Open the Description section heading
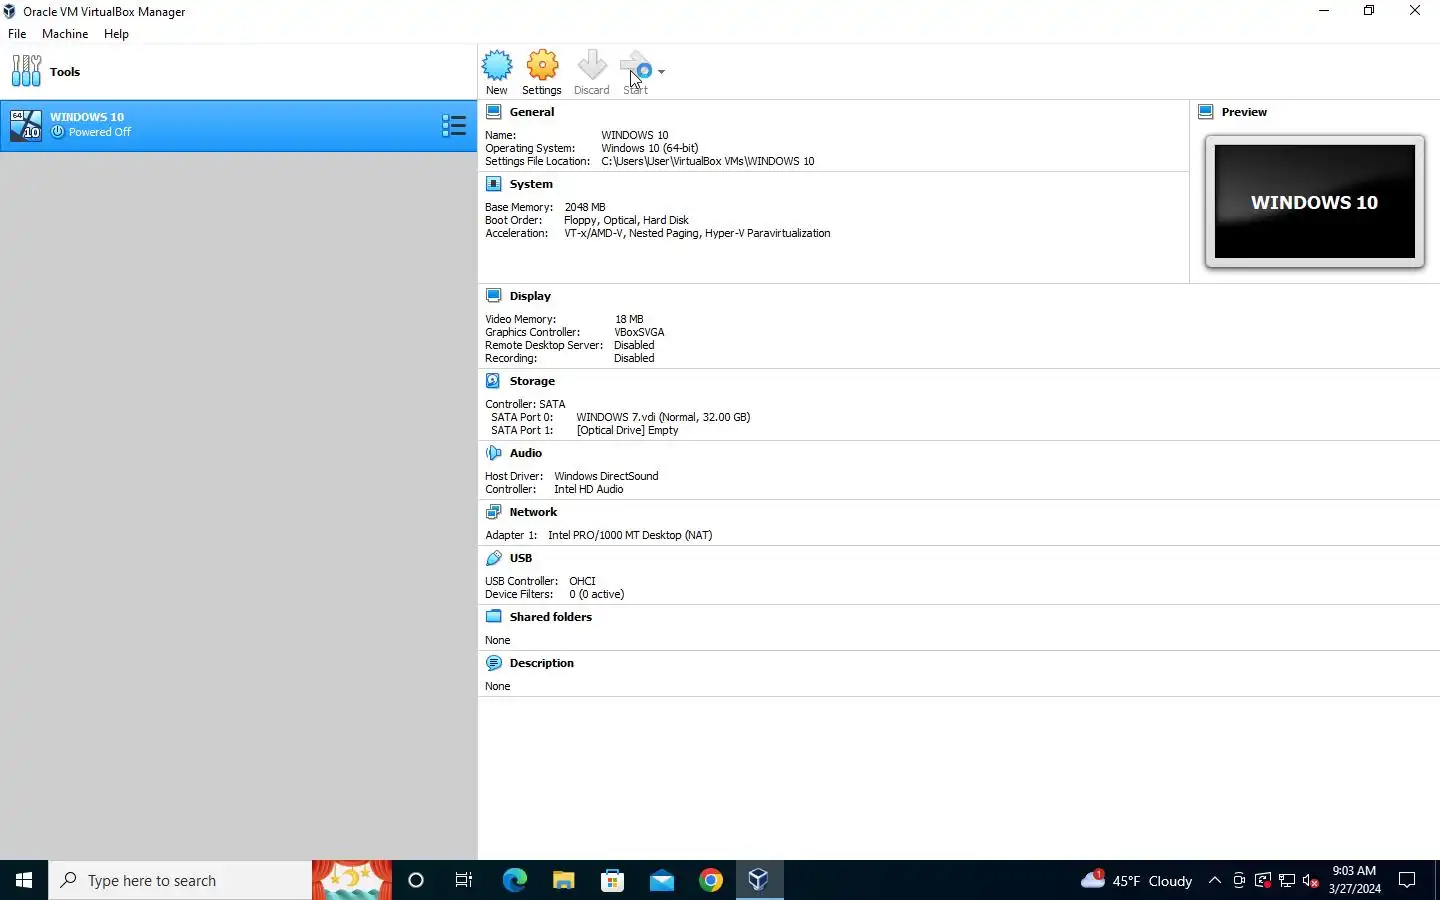Image resolution: width=1440 pixels, height=900 pixels. tap(541, 663)
